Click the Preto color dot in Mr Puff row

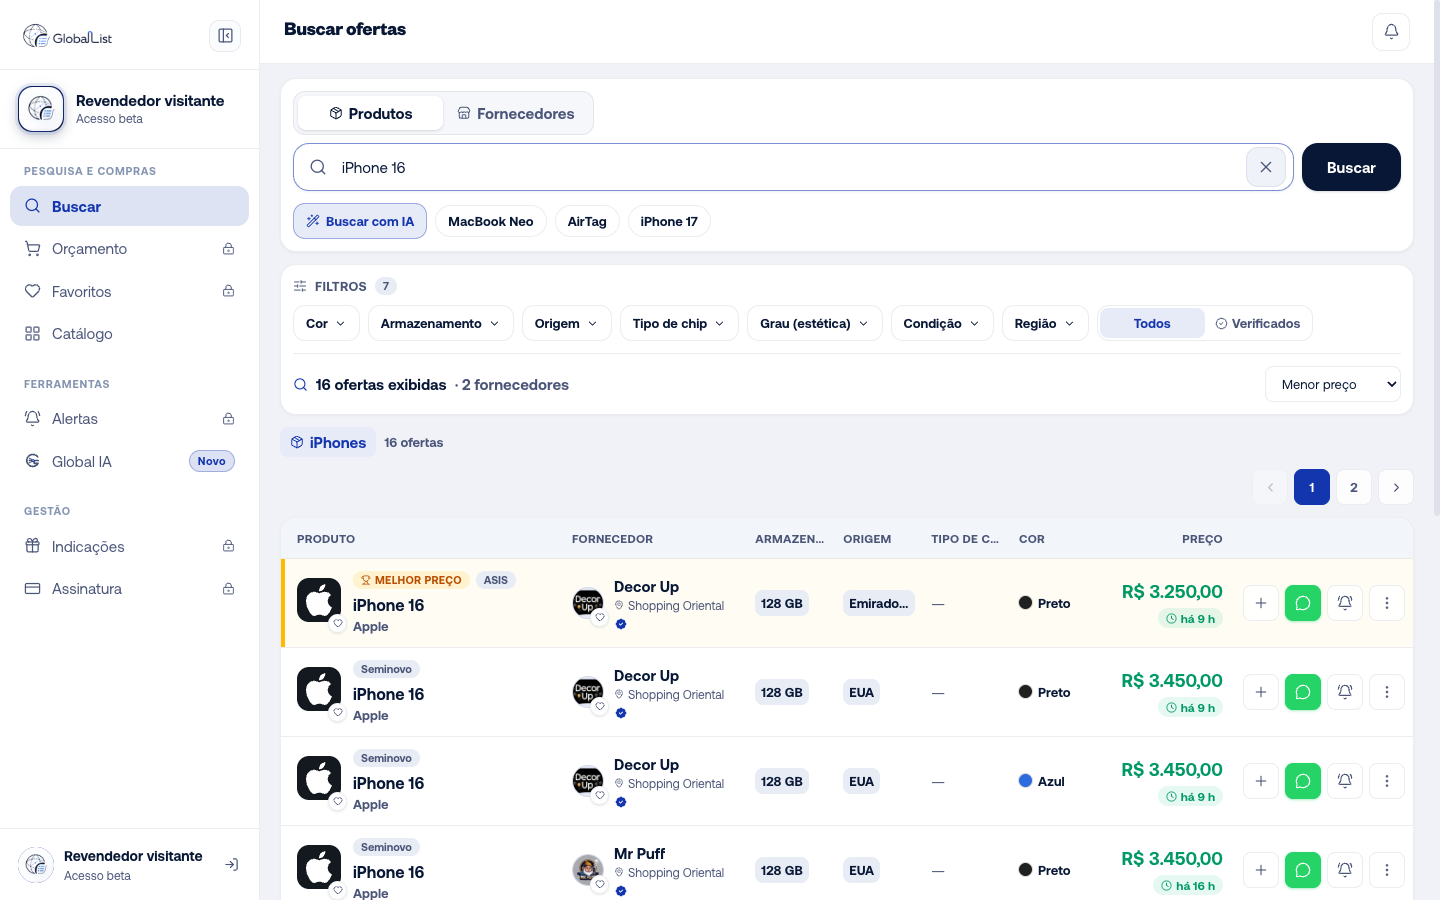[1025, 870]
